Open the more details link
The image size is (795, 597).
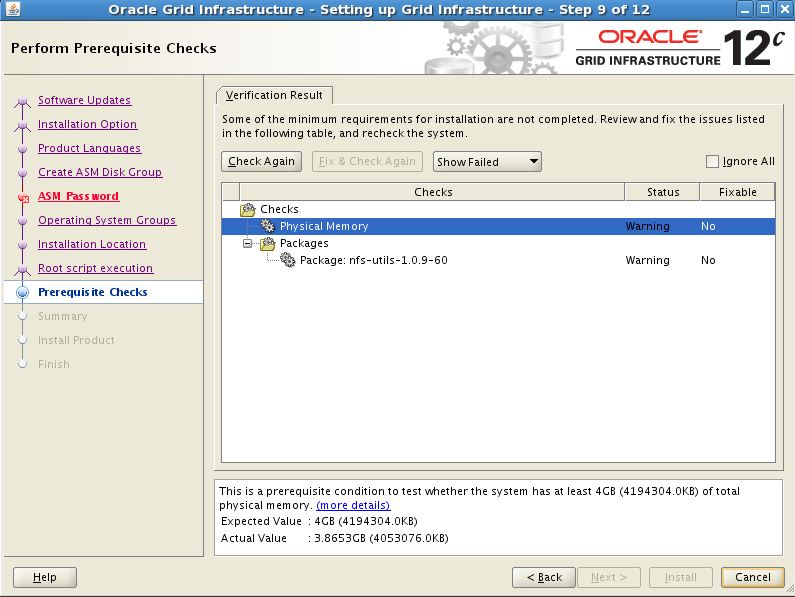point(353,505)
